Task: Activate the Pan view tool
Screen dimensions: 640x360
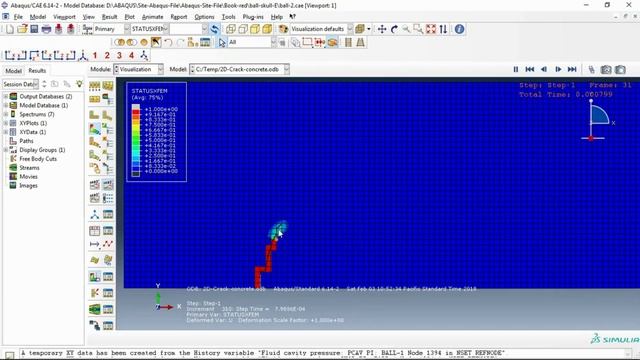Action: pyautogui.click(x=382, y=29)
